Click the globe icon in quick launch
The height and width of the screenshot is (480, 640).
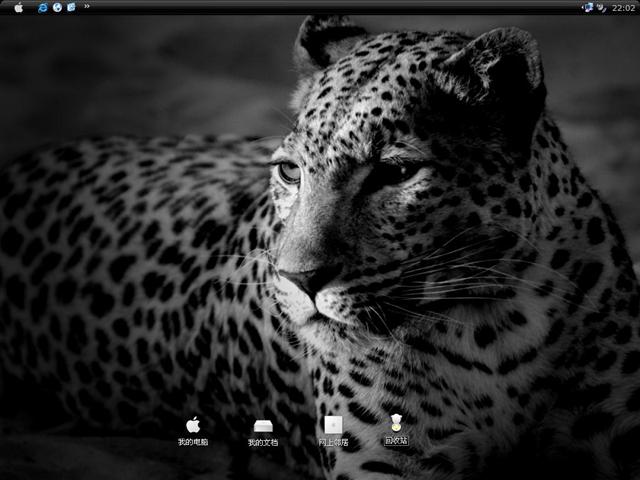[x=57, y=7]
